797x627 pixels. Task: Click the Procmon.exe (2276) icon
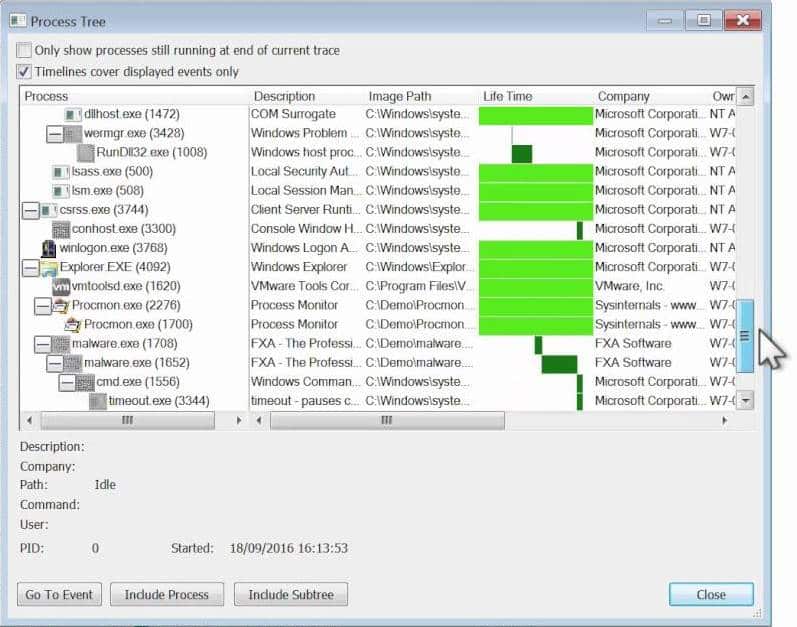click(61, 305)
